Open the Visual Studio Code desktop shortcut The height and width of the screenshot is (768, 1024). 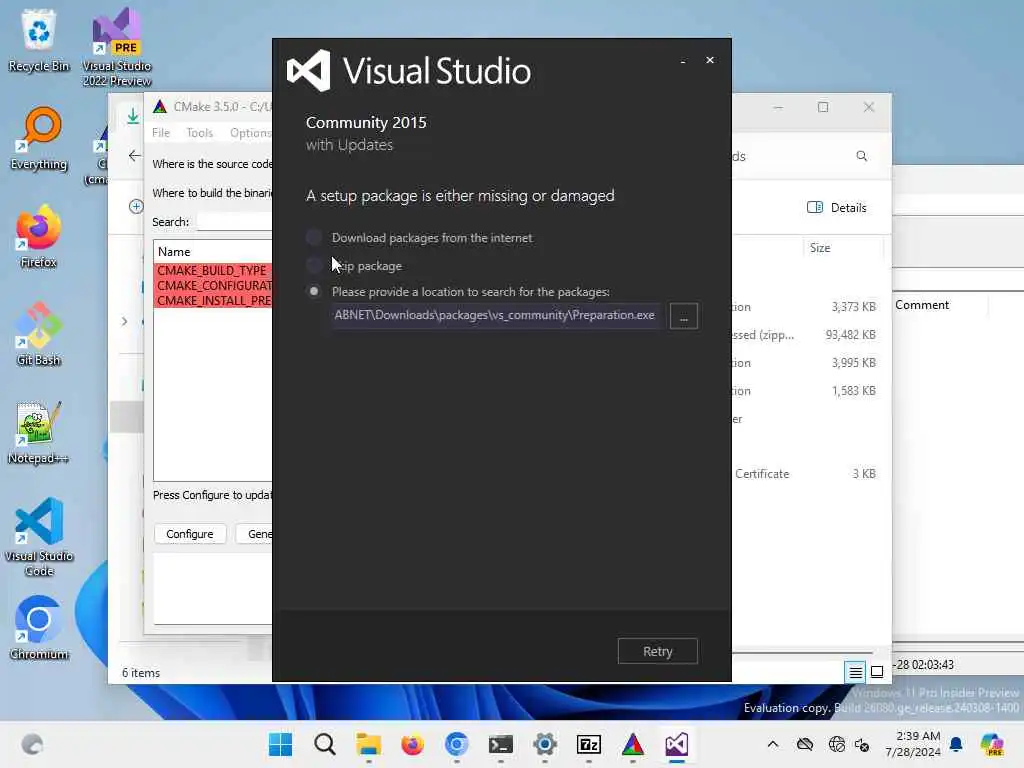coord(39,537)
